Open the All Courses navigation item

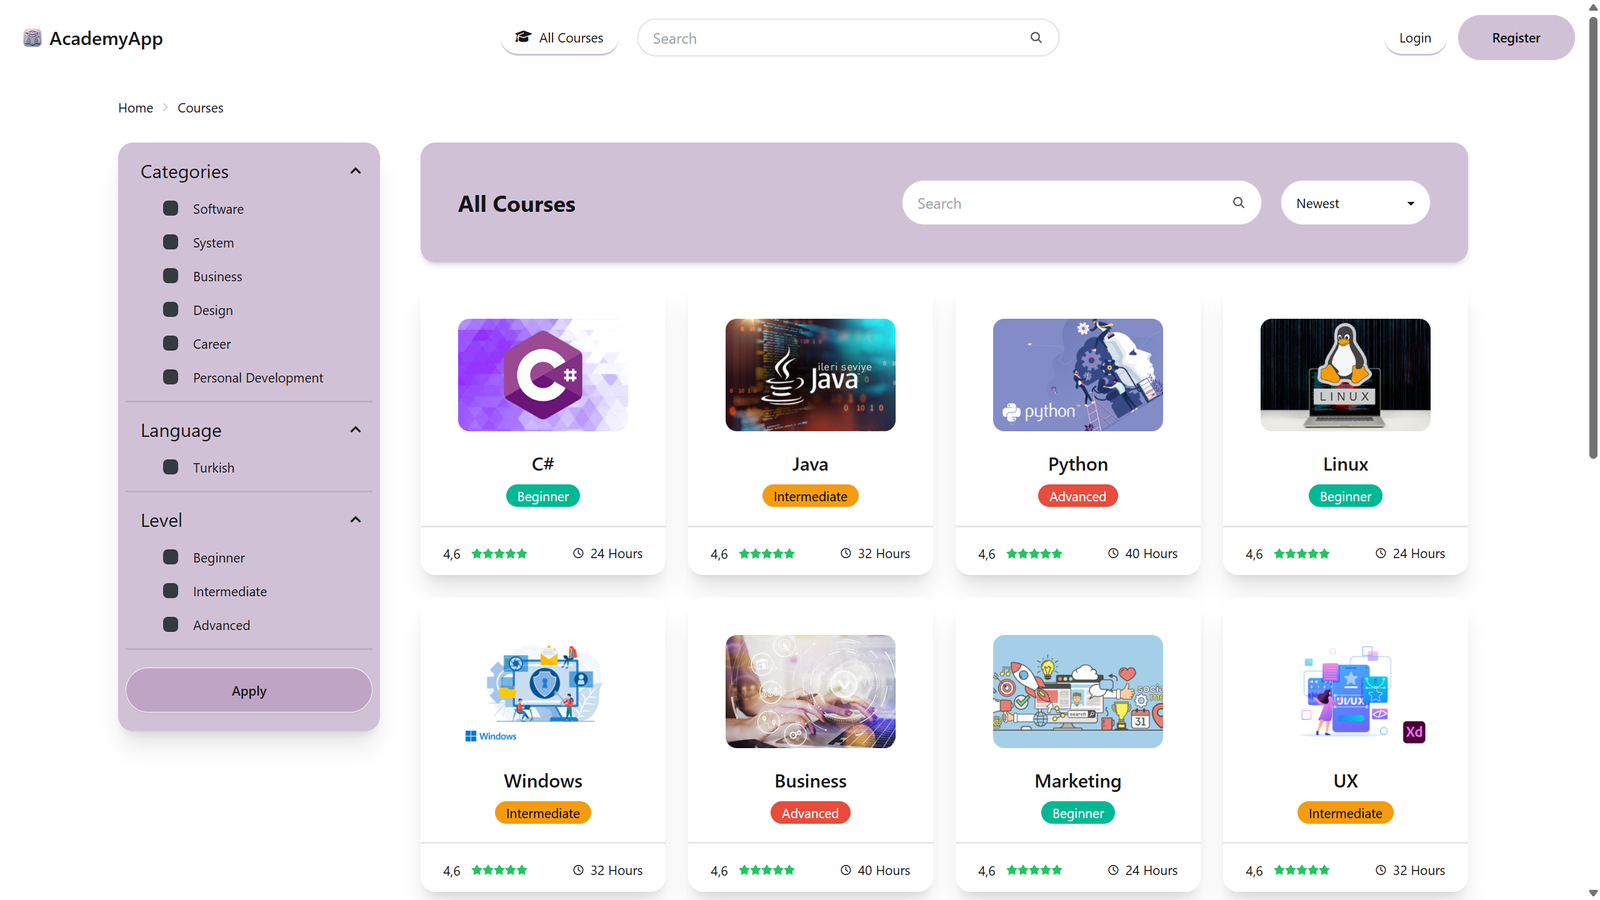560,38
